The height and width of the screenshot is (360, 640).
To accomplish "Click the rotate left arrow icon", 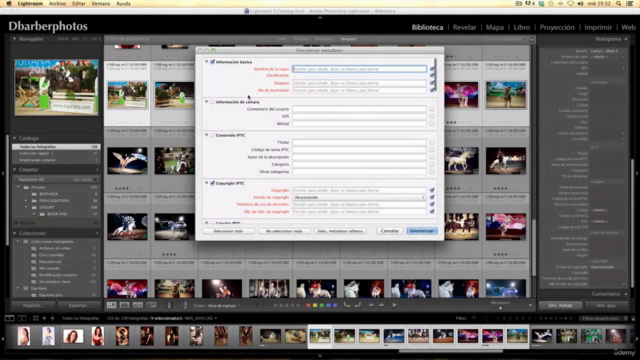I will pos(347,305).
